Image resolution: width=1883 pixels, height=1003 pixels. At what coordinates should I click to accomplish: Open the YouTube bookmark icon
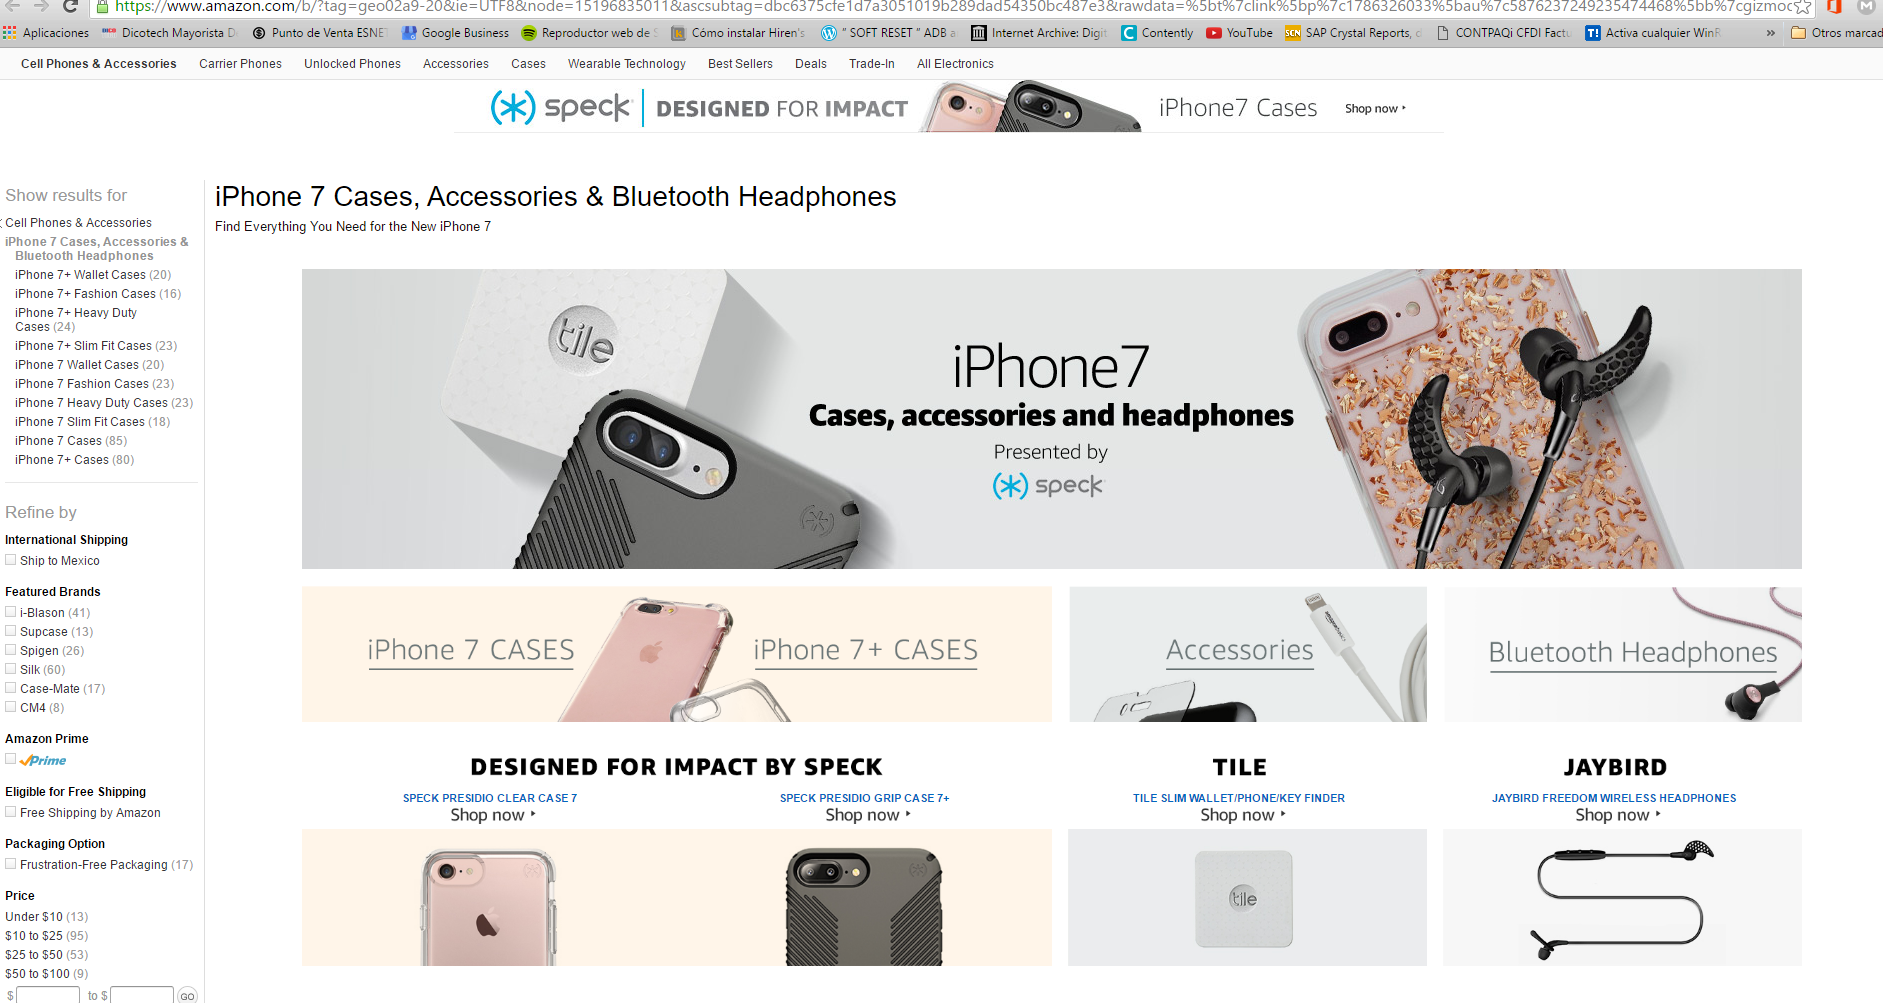click(x=1213, y=33)
